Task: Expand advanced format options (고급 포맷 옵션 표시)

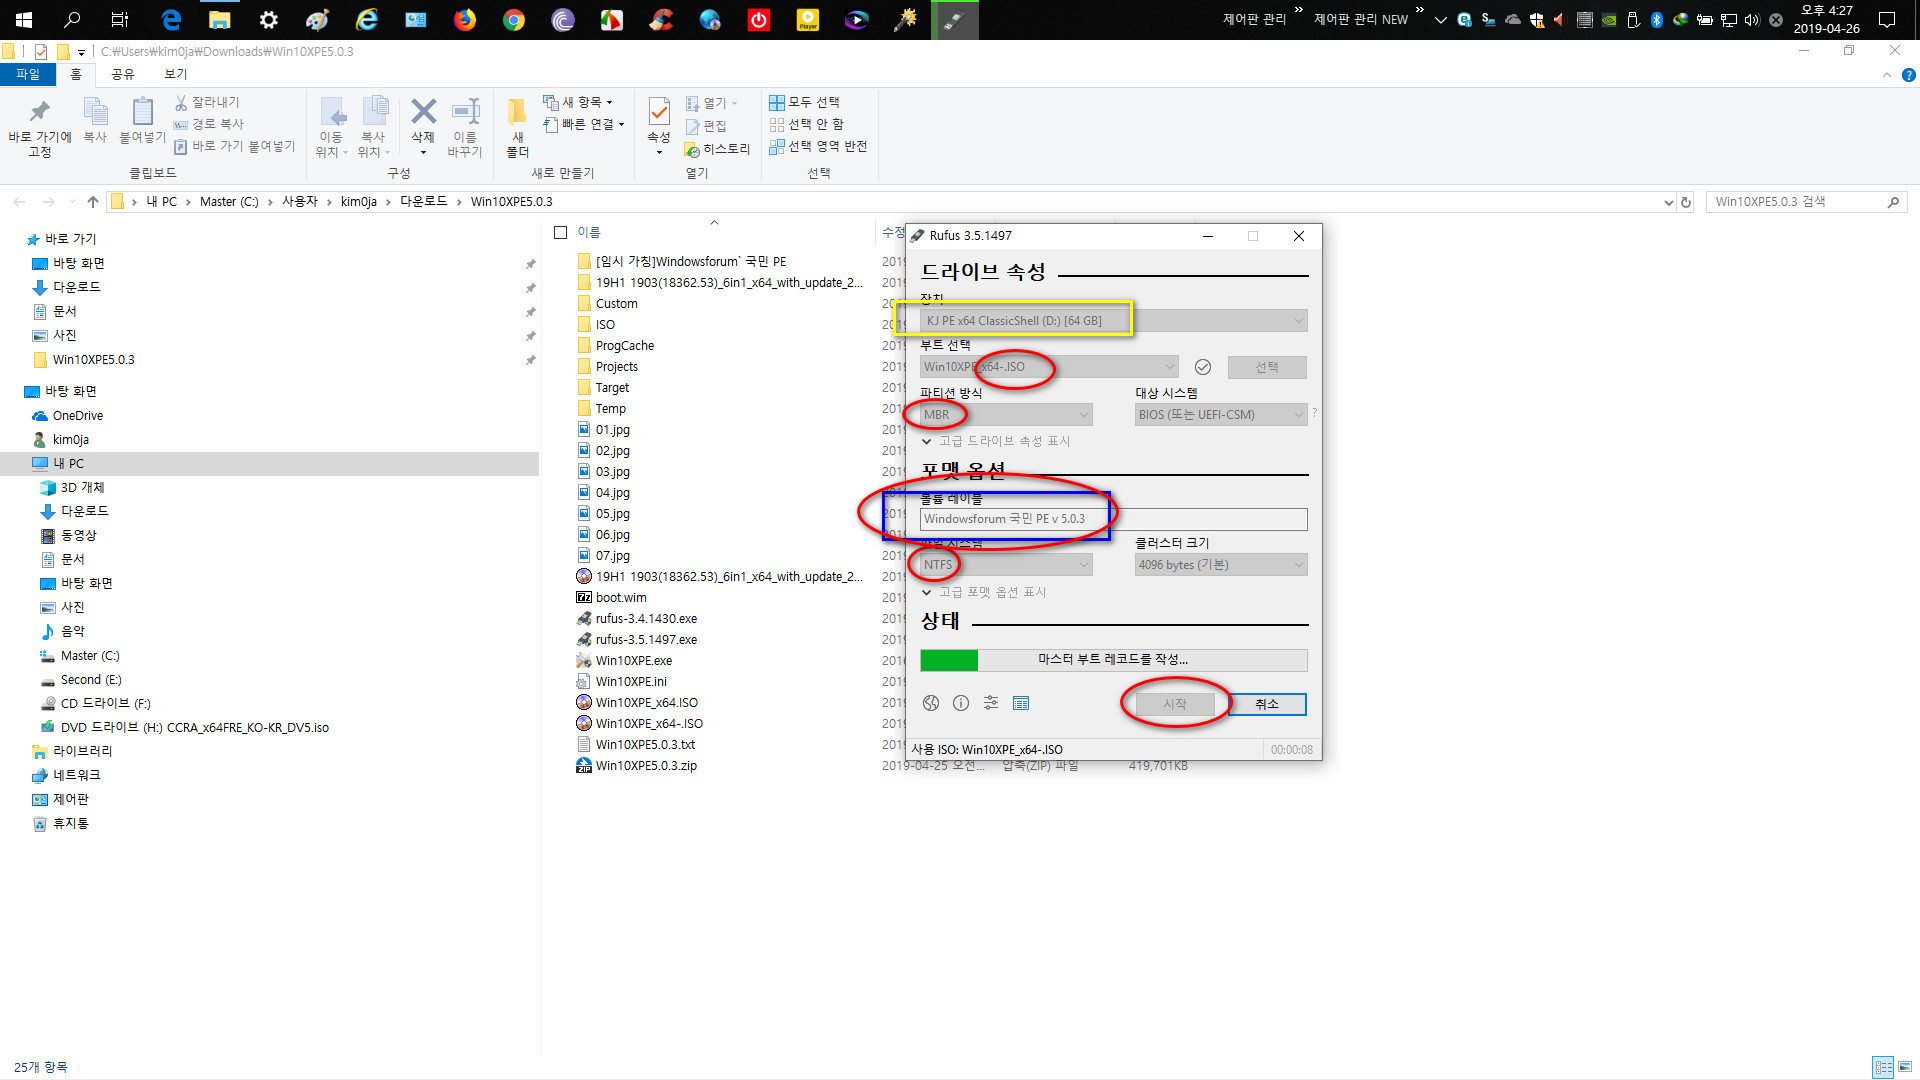Action: click(x=984, y=592)
